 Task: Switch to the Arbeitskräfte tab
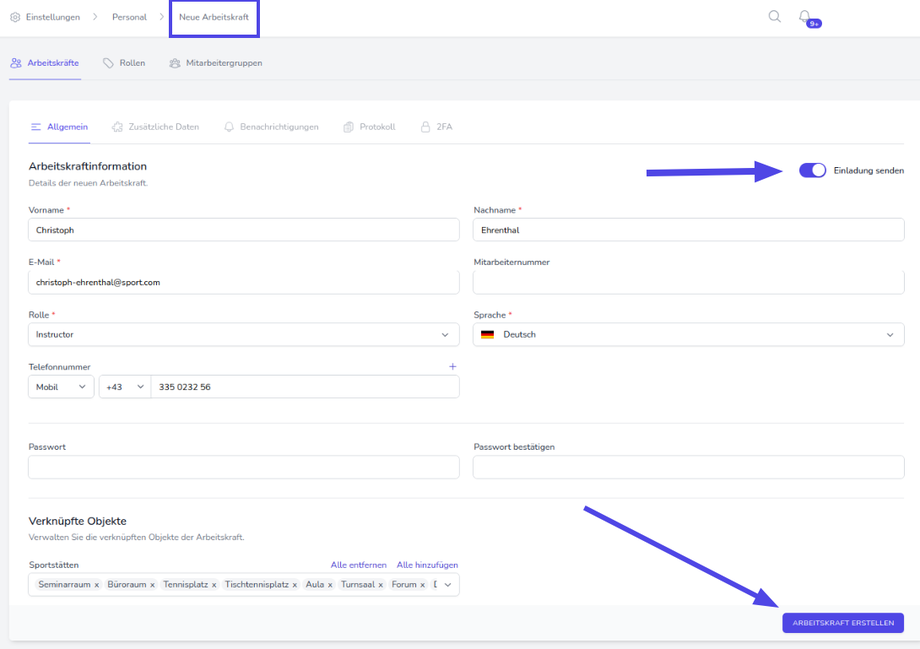point(45,63)
